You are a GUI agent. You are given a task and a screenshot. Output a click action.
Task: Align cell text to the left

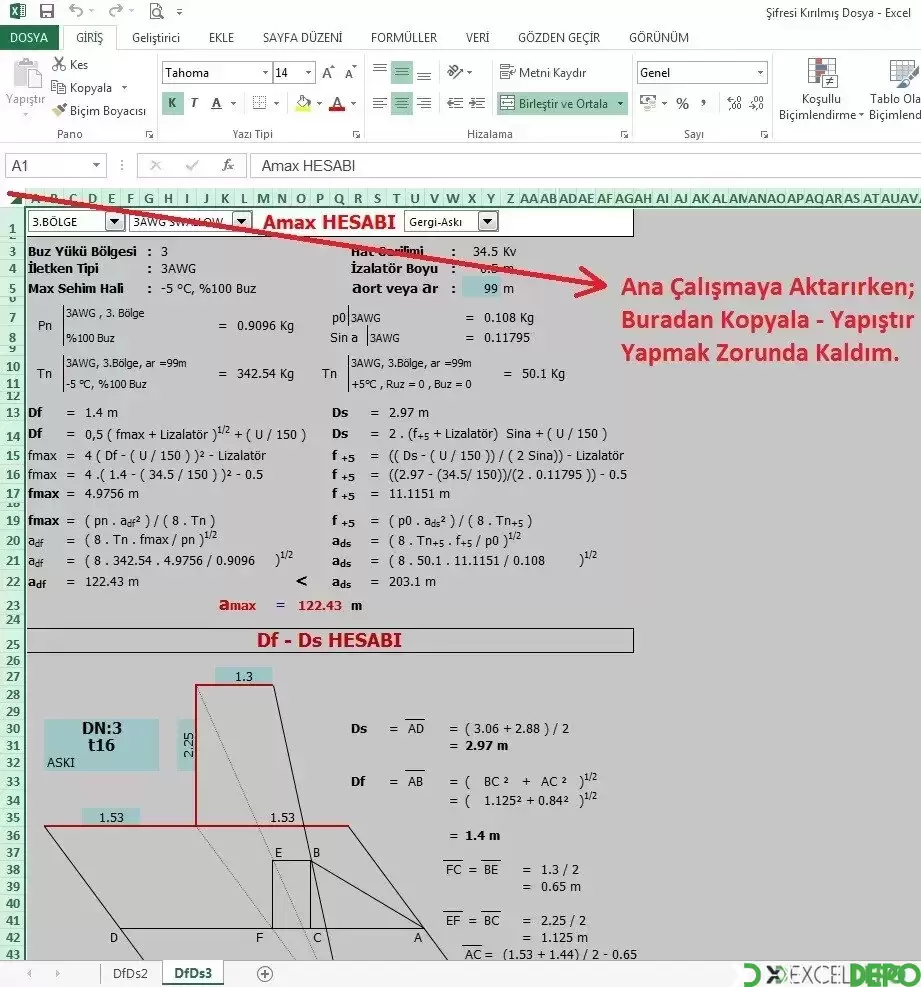click(x=380, y=103)
